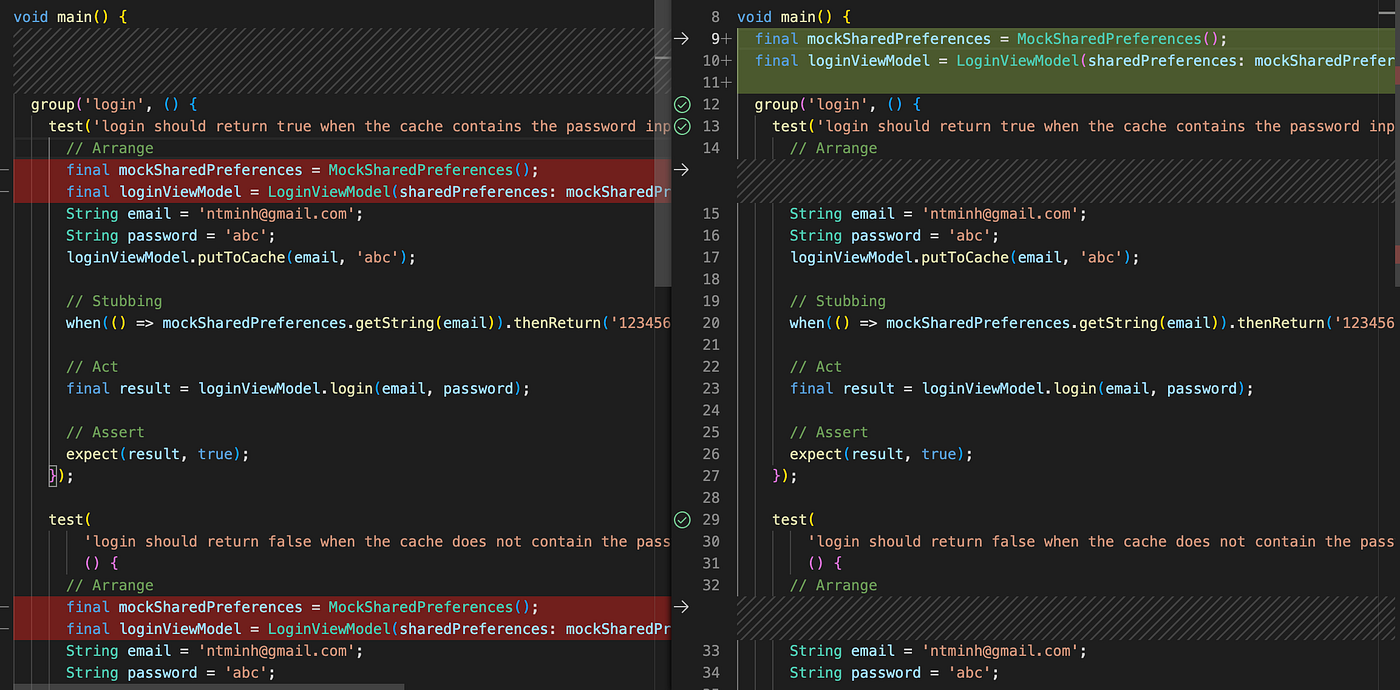Click the green check circle beside line 29
This screenshot has width=1400, height=690.
pos(682,520)
